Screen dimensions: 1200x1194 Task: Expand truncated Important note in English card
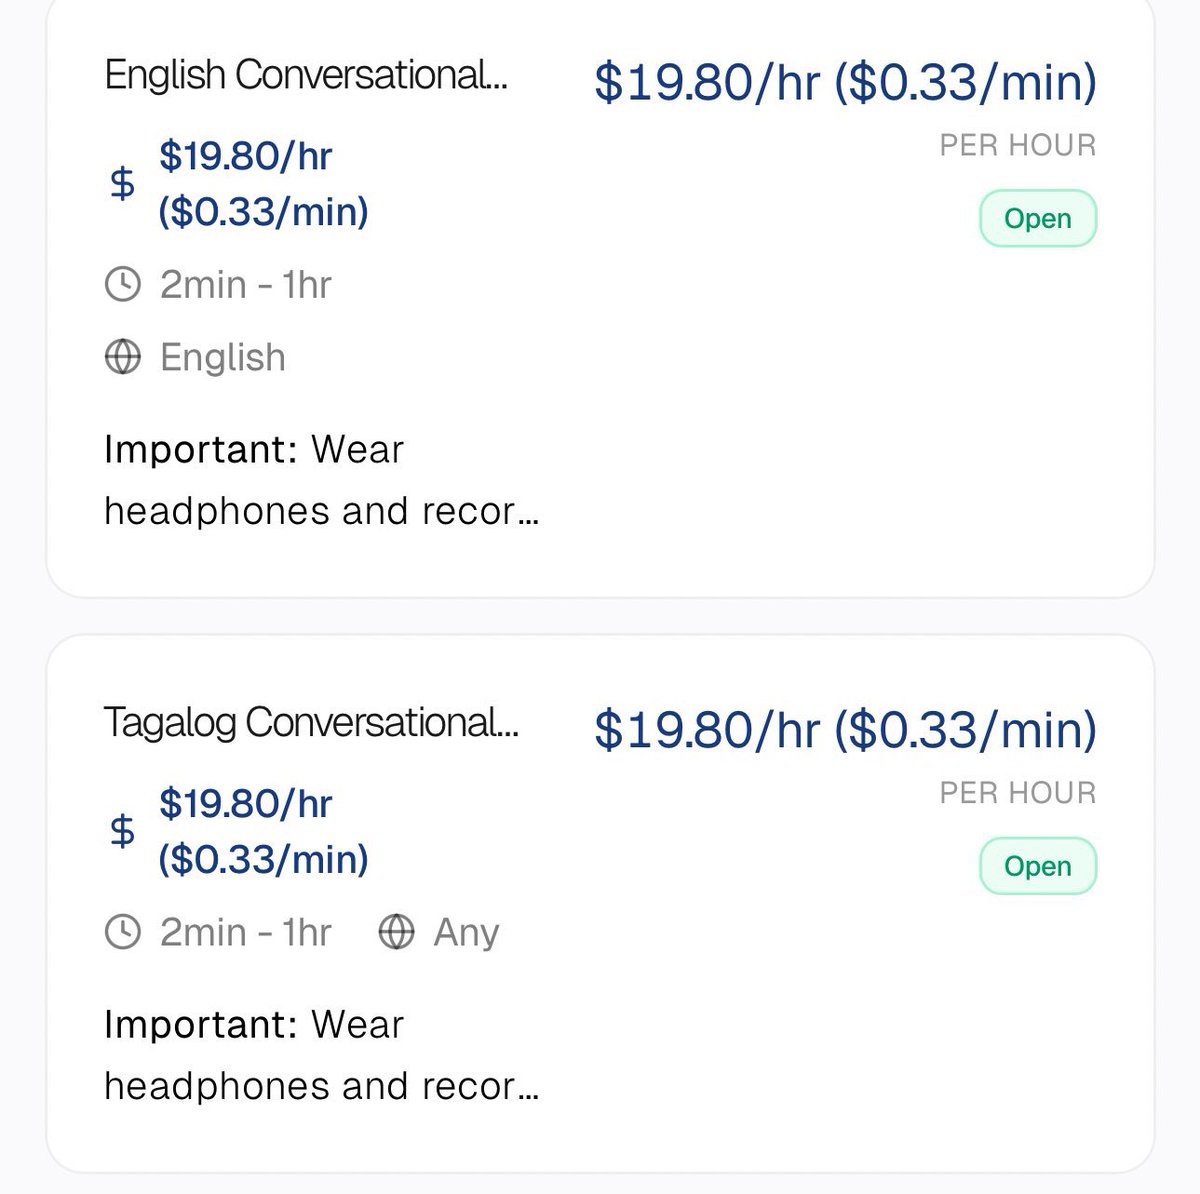321,481
